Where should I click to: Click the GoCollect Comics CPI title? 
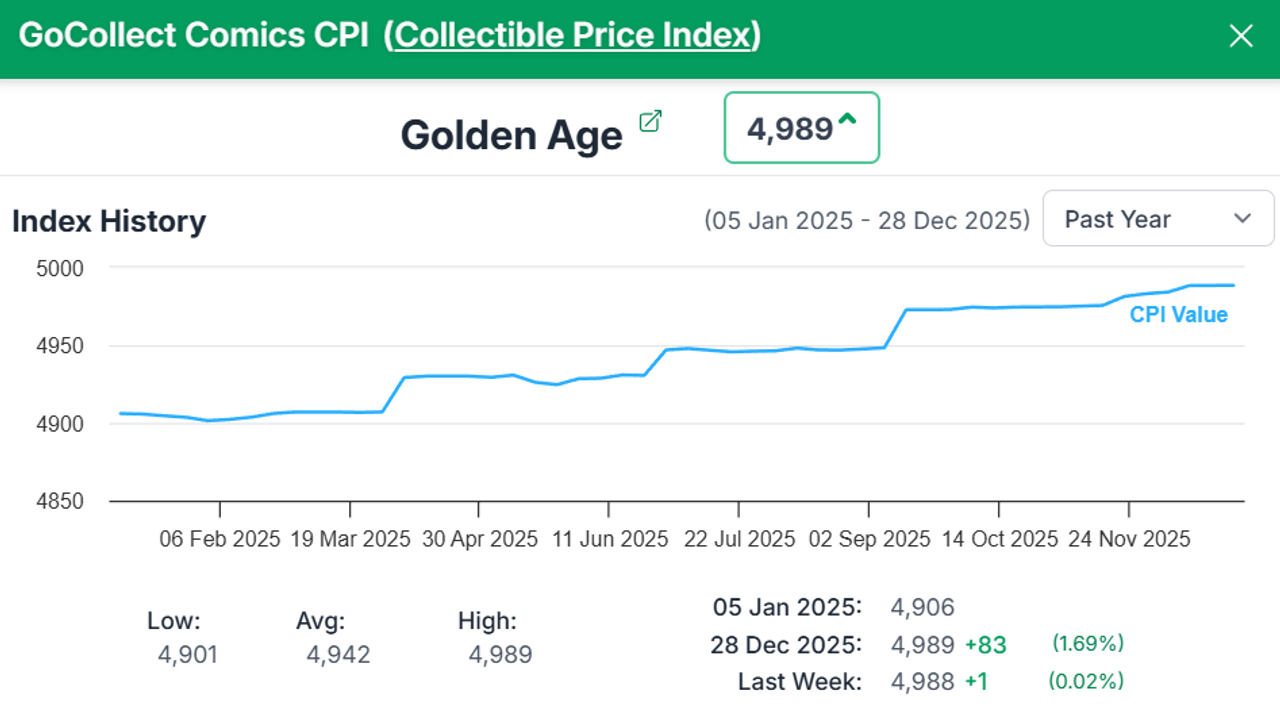[x=193, y=36]
